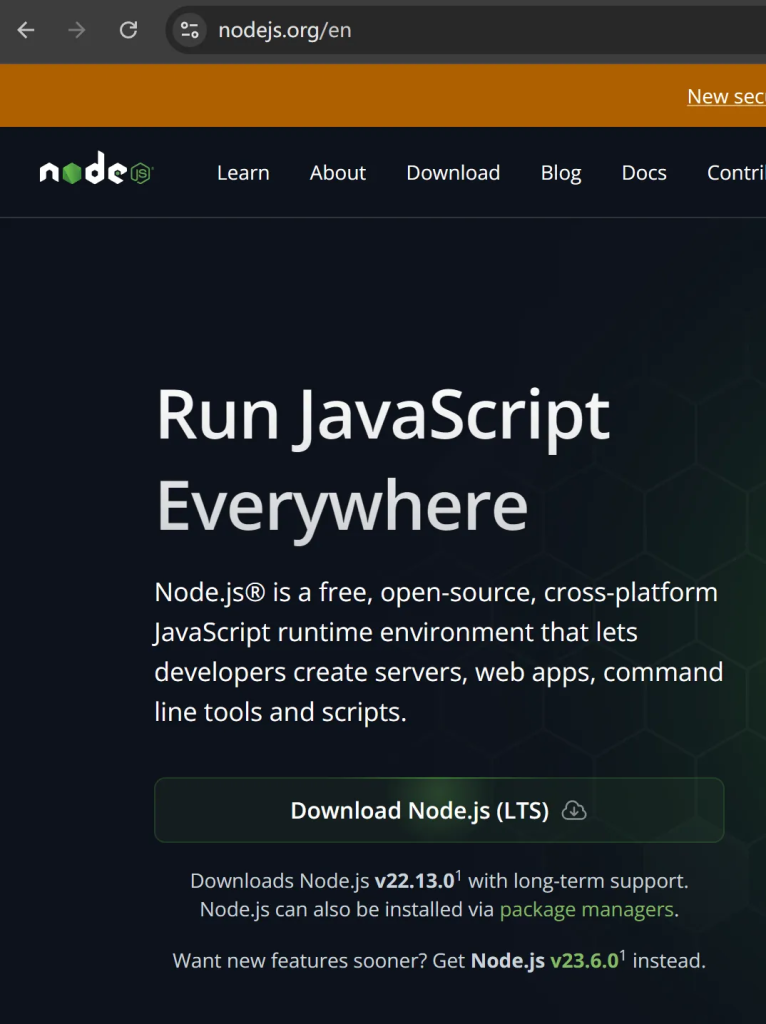Click the cloud download icon on LTS button
766x1024 pixels.
tap(574, 810)
